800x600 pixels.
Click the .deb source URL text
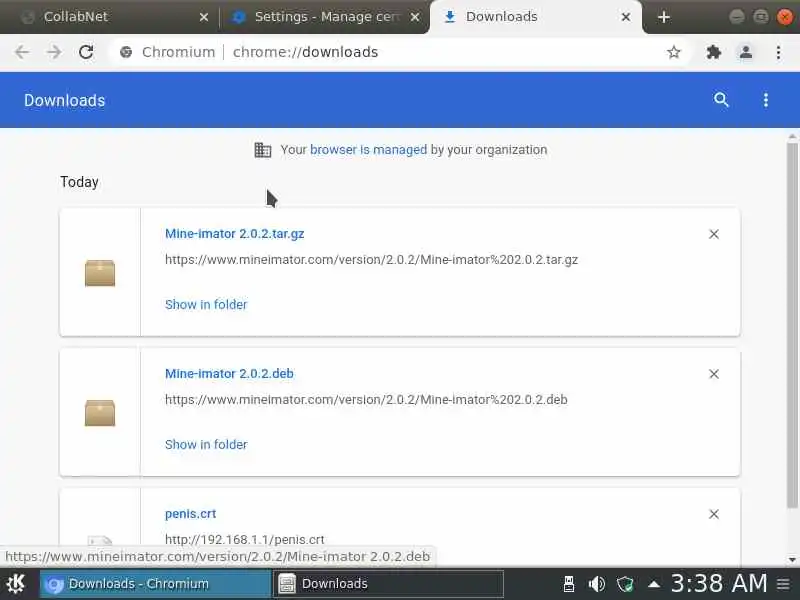pyautogui.click(x=366, y=399)
